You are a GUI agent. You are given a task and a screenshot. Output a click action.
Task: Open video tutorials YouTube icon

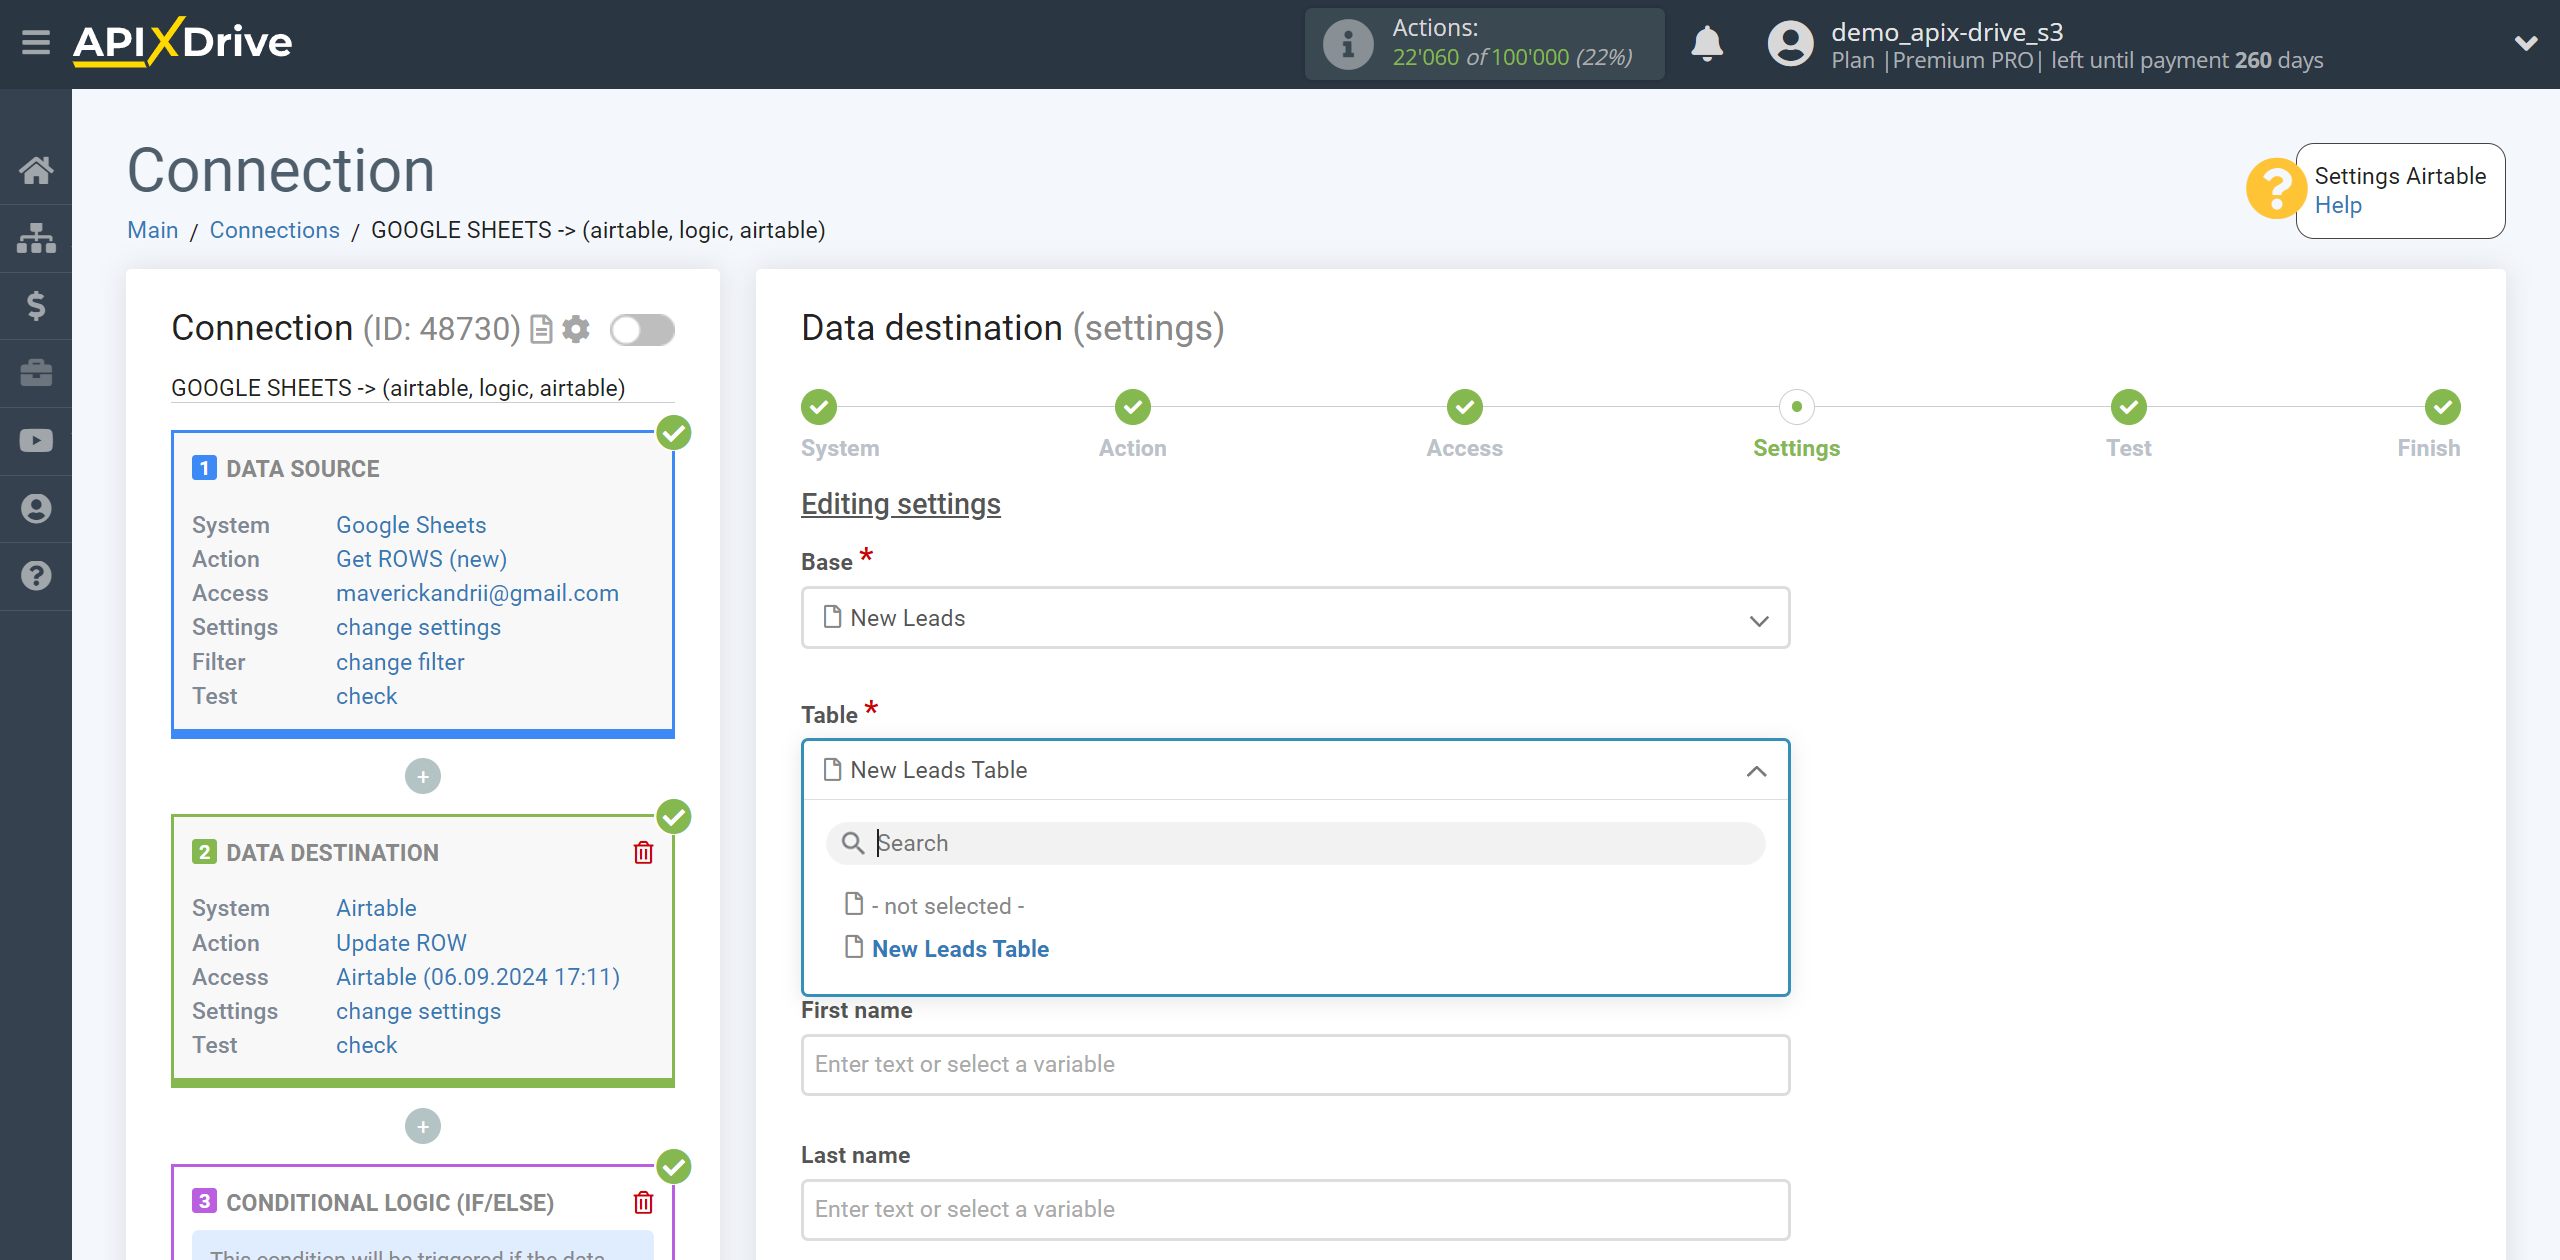[36, 441]
